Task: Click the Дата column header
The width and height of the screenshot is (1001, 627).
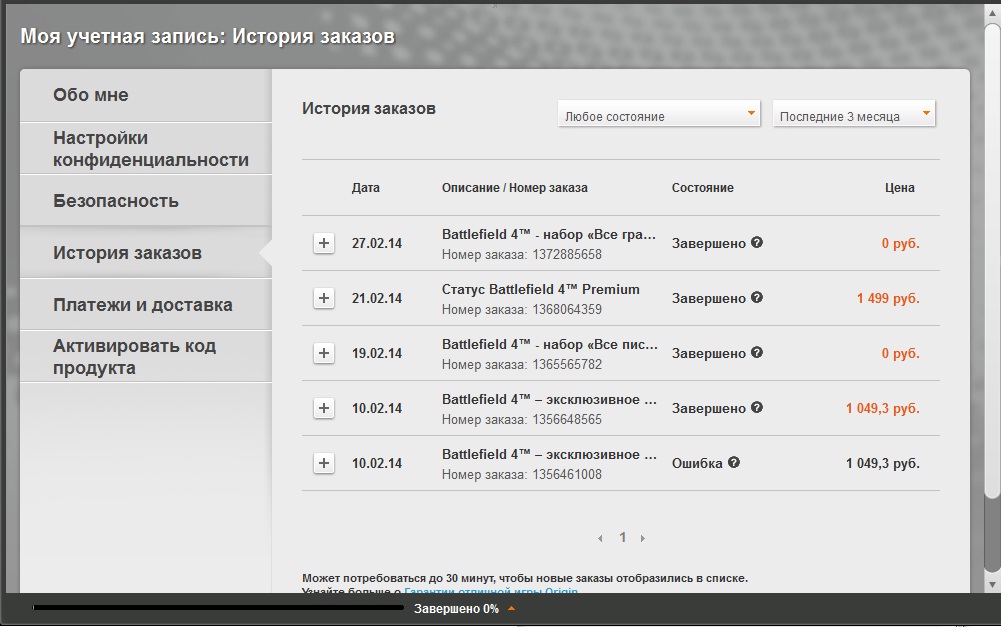Action: [365, 188]
